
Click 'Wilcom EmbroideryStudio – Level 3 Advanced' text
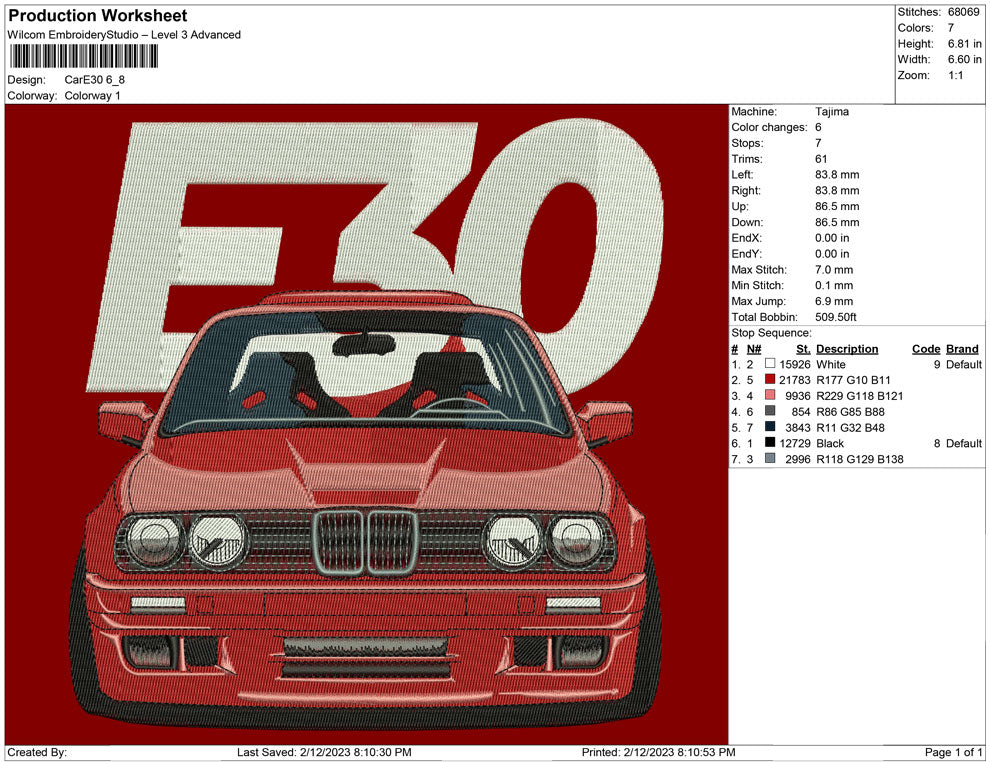[x=124, y=35]
